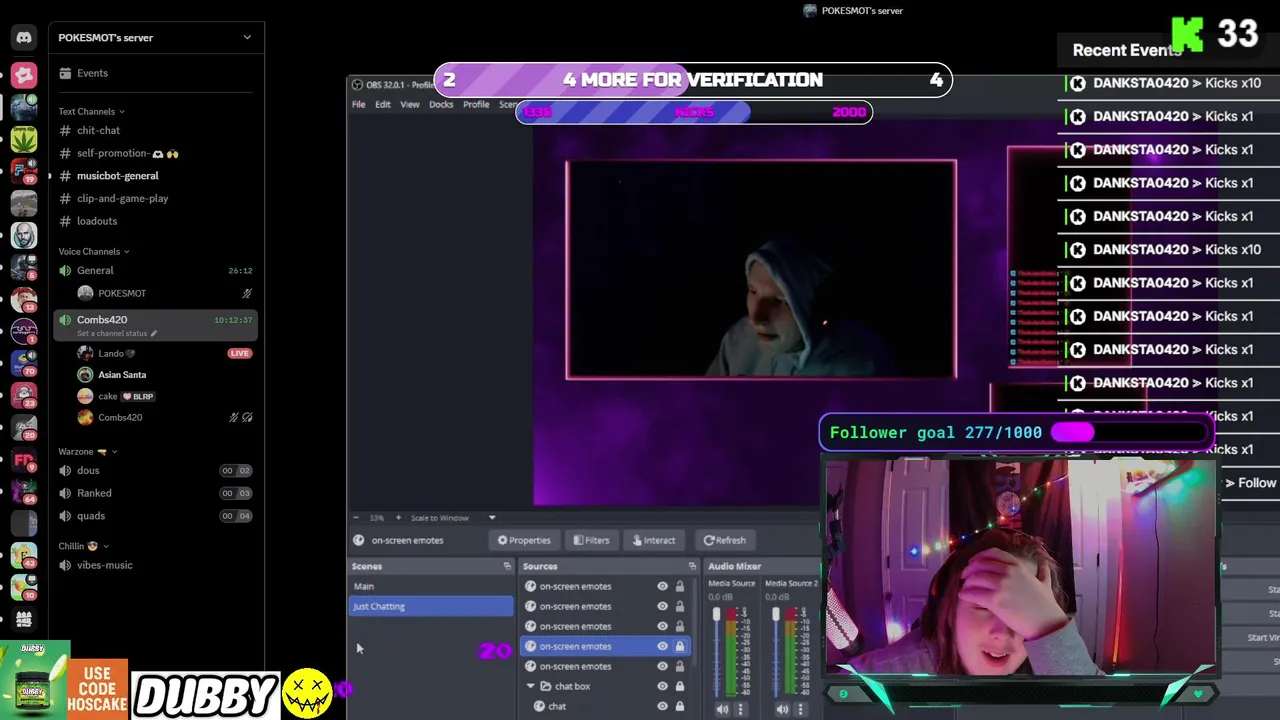Pop out the Sources dock icon

point(692,566)
